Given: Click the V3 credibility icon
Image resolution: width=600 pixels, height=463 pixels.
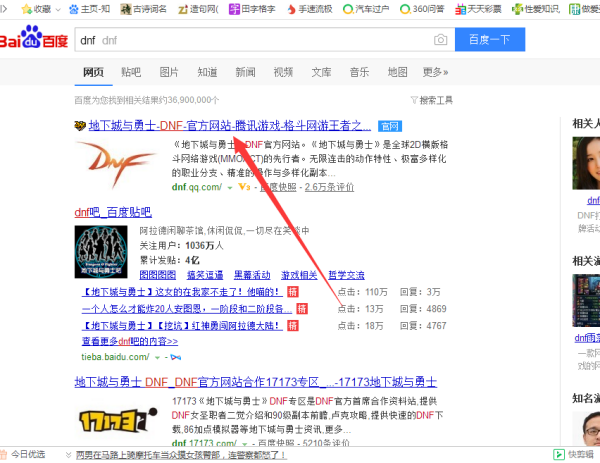Looking at the screenshot, I should point(244,187).
